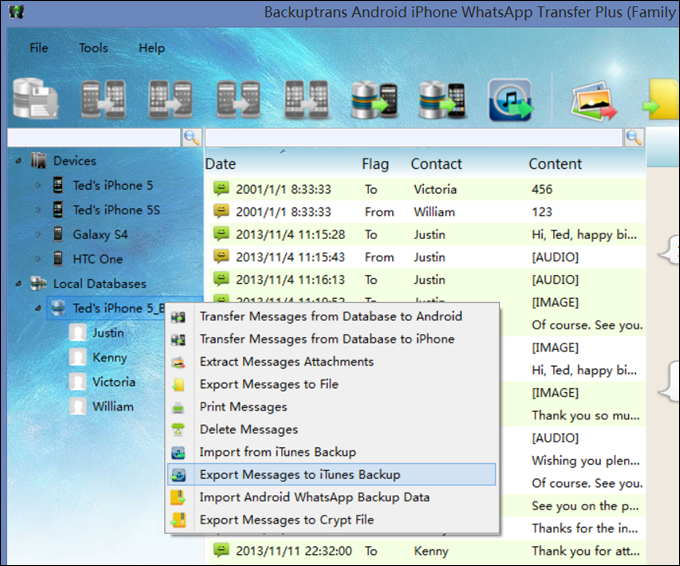The width and height of the screenshot is (680, 566).
Task: Expand the Ted's iPhone 5S node
Action: tap(38, 210)
